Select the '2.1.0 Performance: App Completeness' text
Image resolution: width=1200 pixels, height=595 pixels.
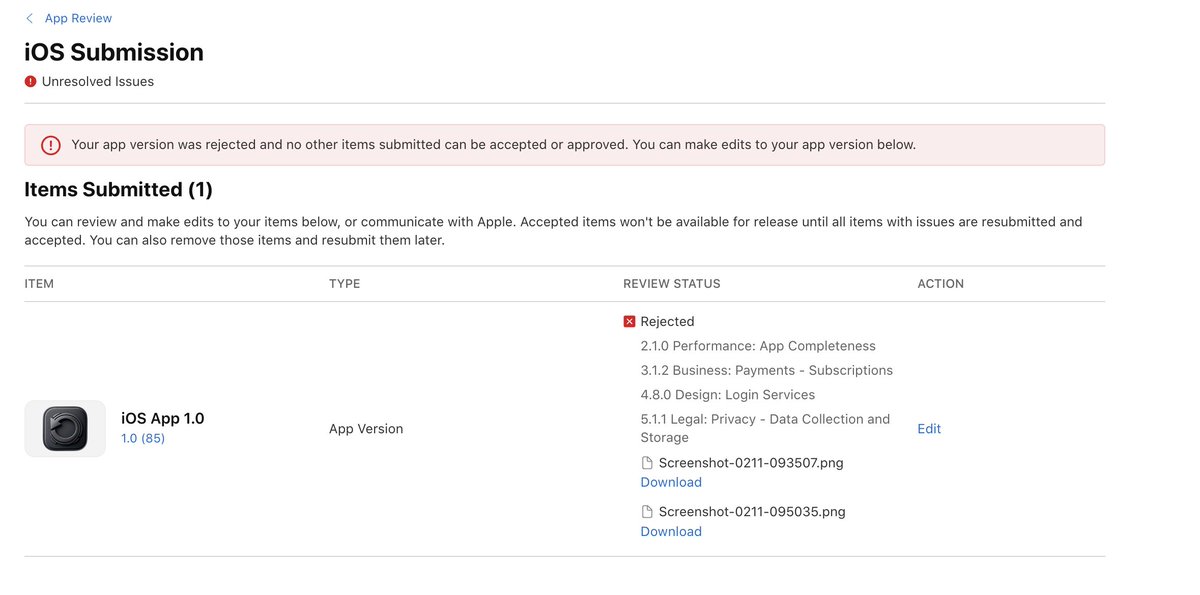758,346
